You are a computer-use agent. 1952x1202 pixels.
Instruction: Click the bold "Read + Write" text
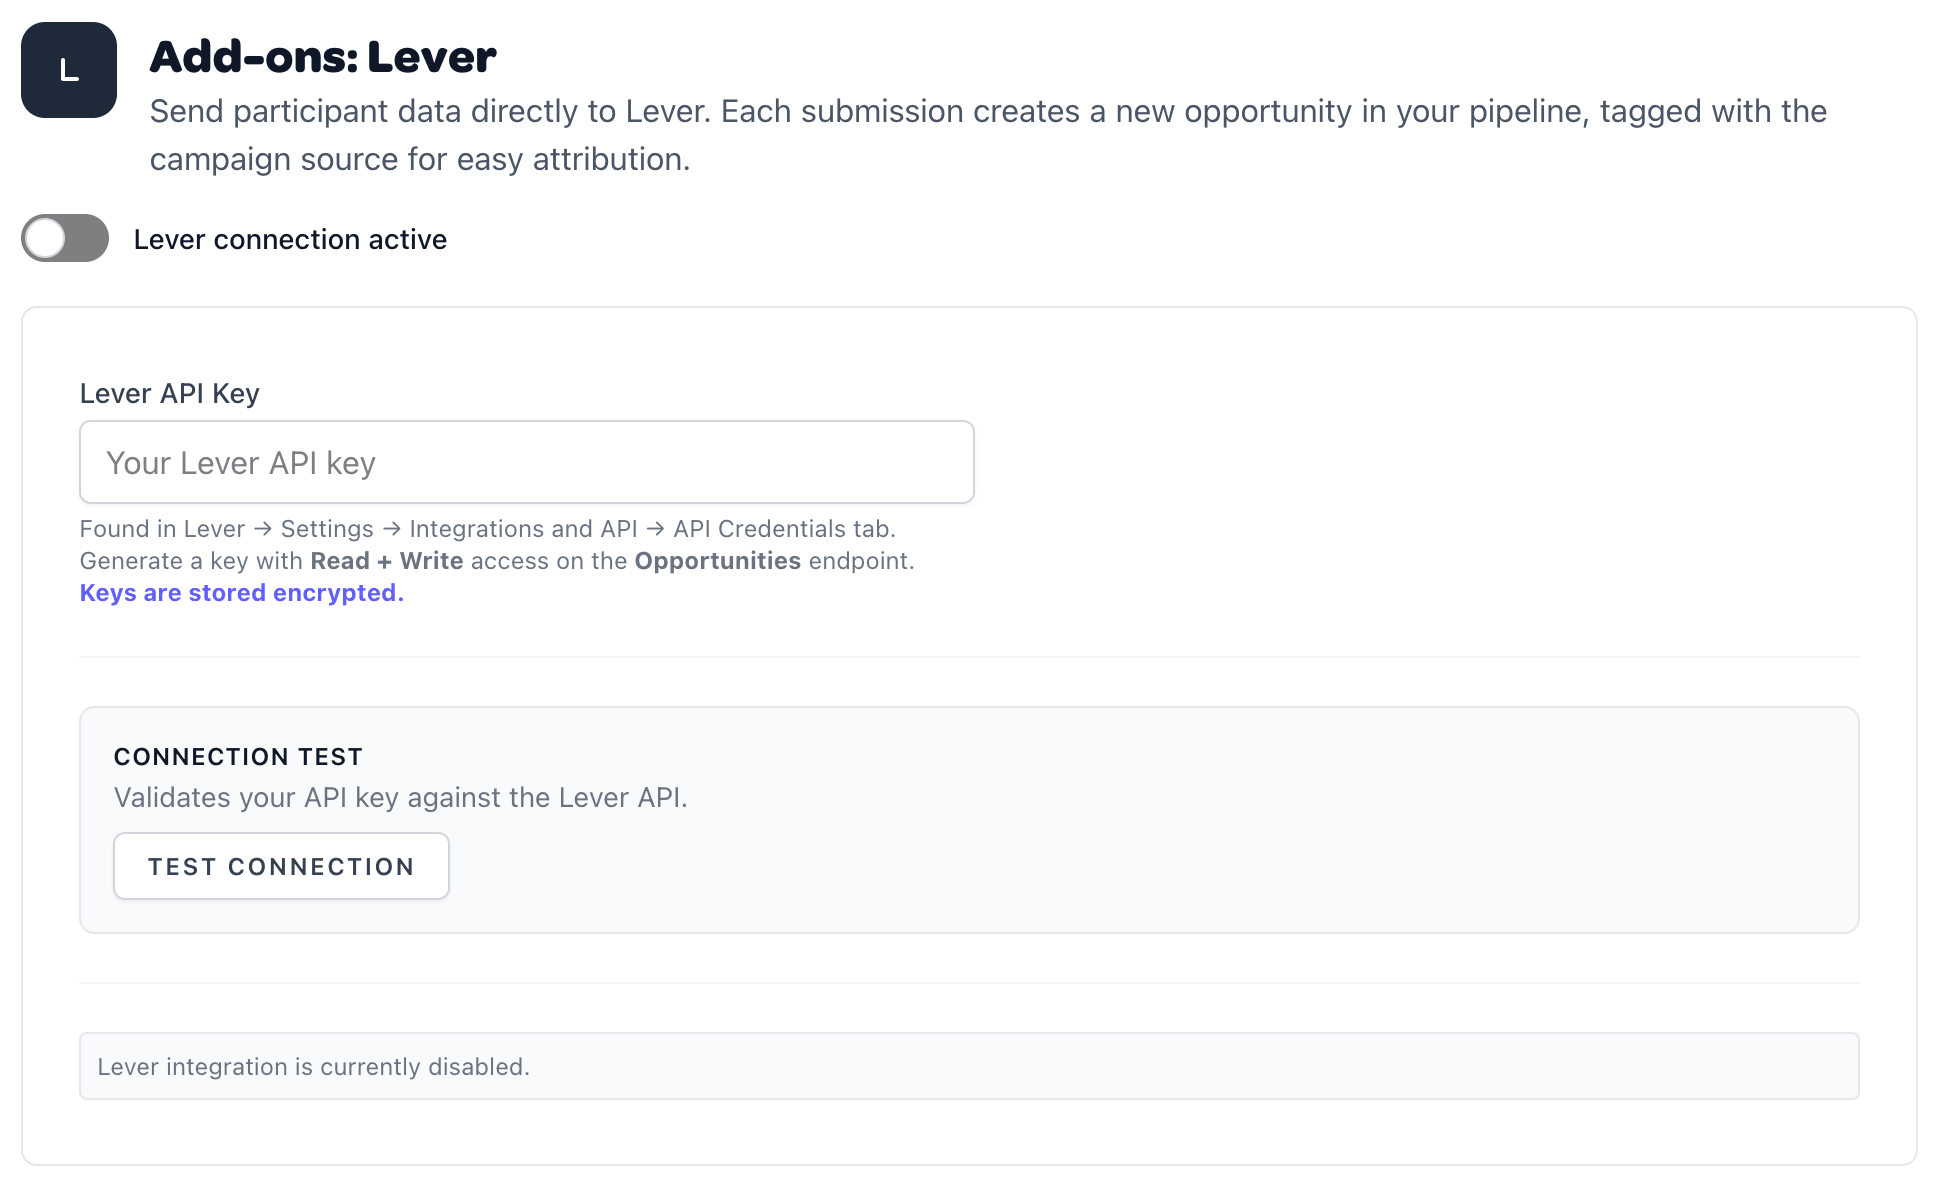pos(386,561)
